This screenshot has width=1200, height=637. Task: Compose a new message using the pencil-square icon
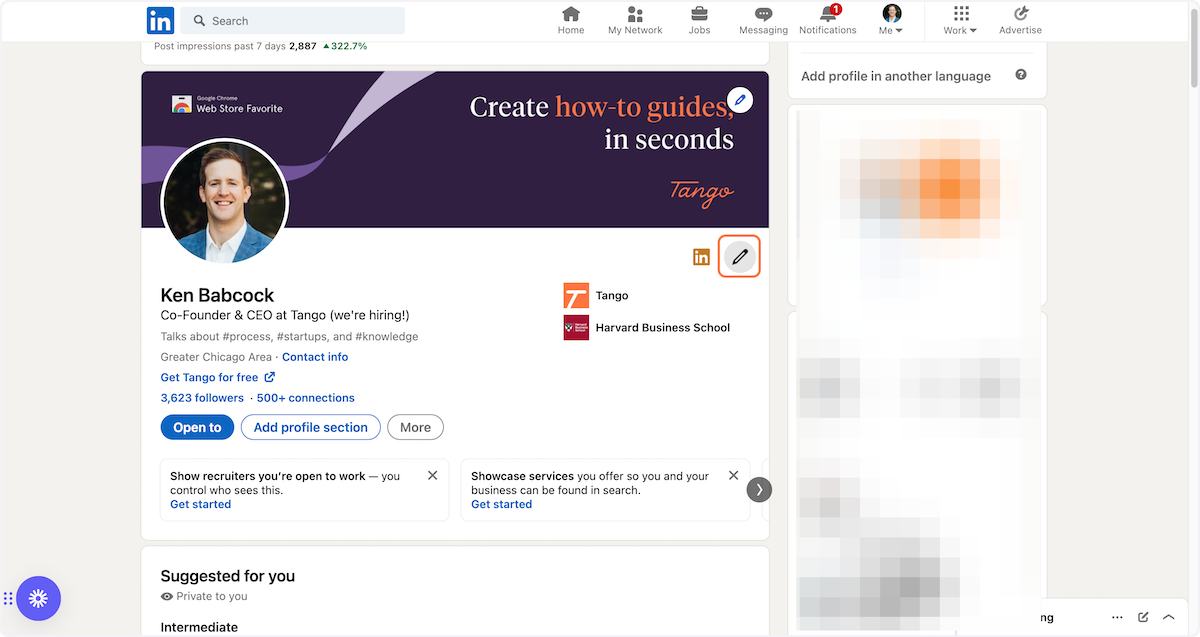click(1143, 617)
